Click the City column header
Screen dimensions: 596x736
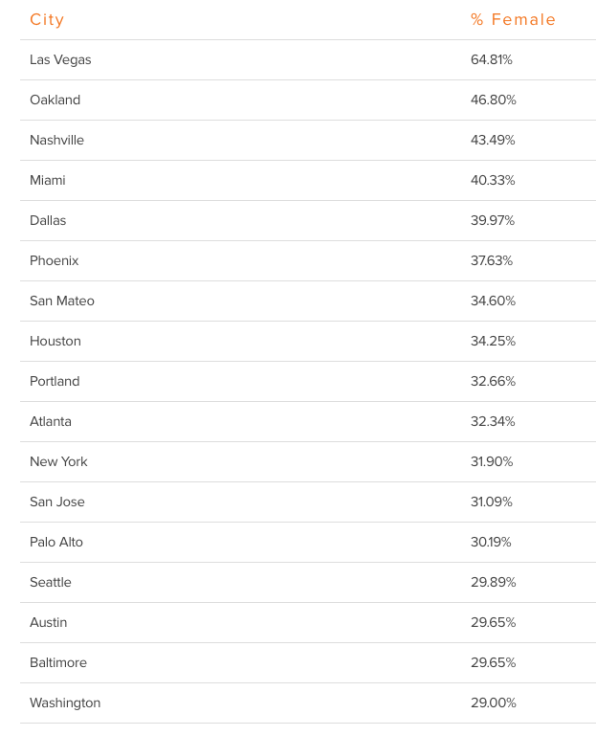[x=46, y=20]
